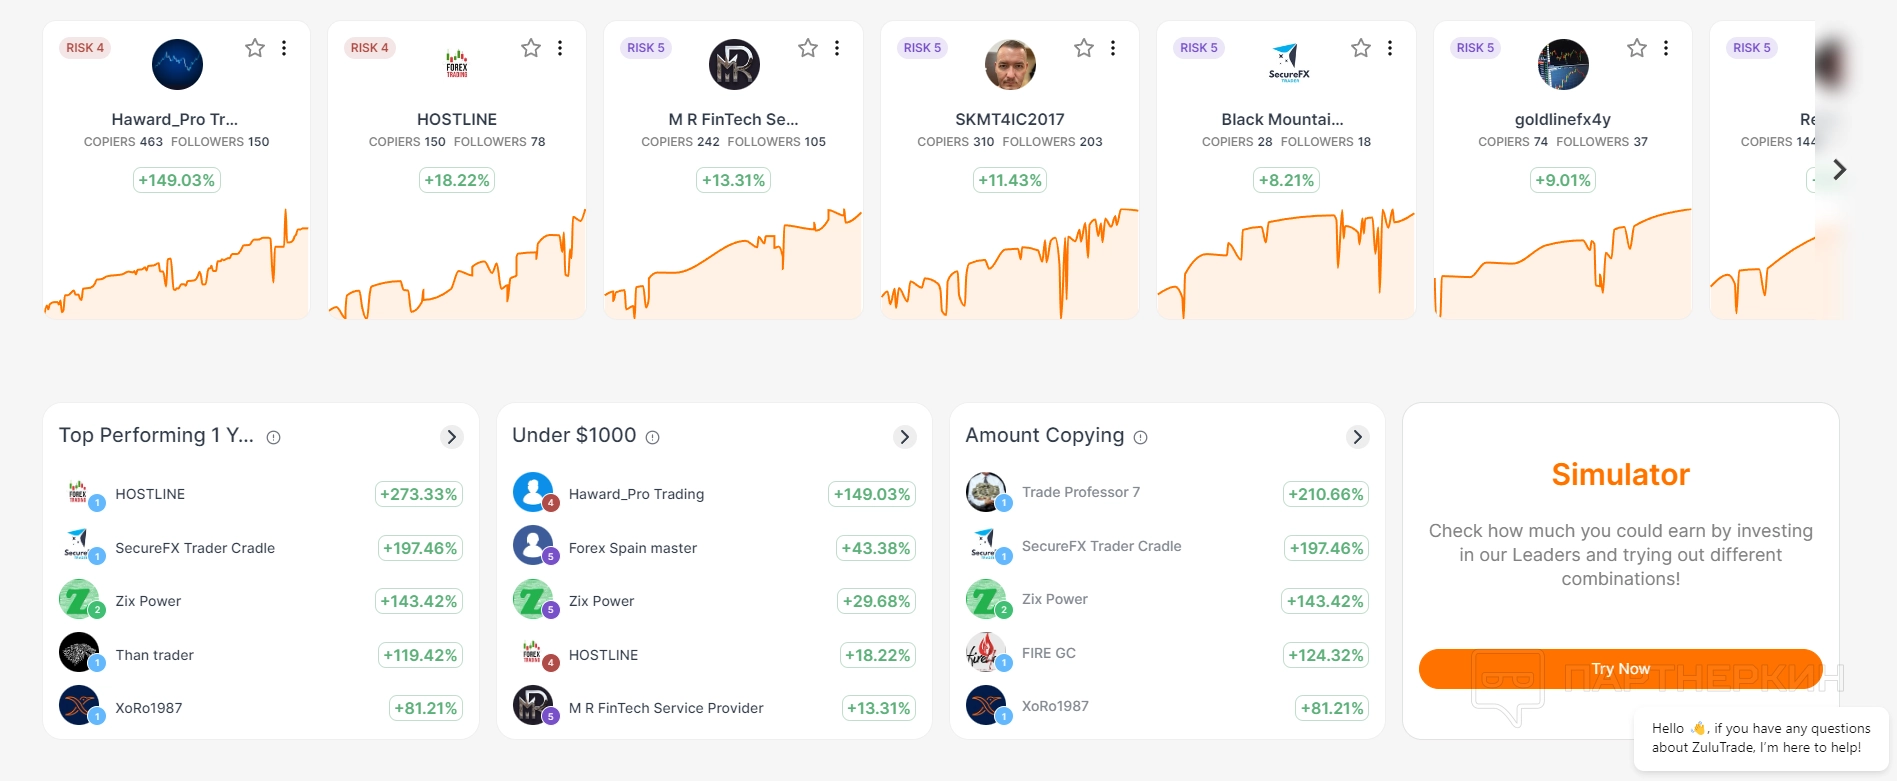Open more options on Black Mountain card

(x=1390, y=48)
